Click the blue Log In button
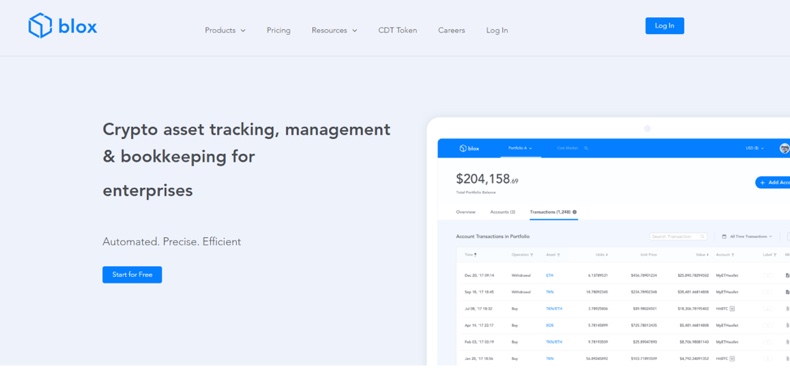 (x=665, y=26)
